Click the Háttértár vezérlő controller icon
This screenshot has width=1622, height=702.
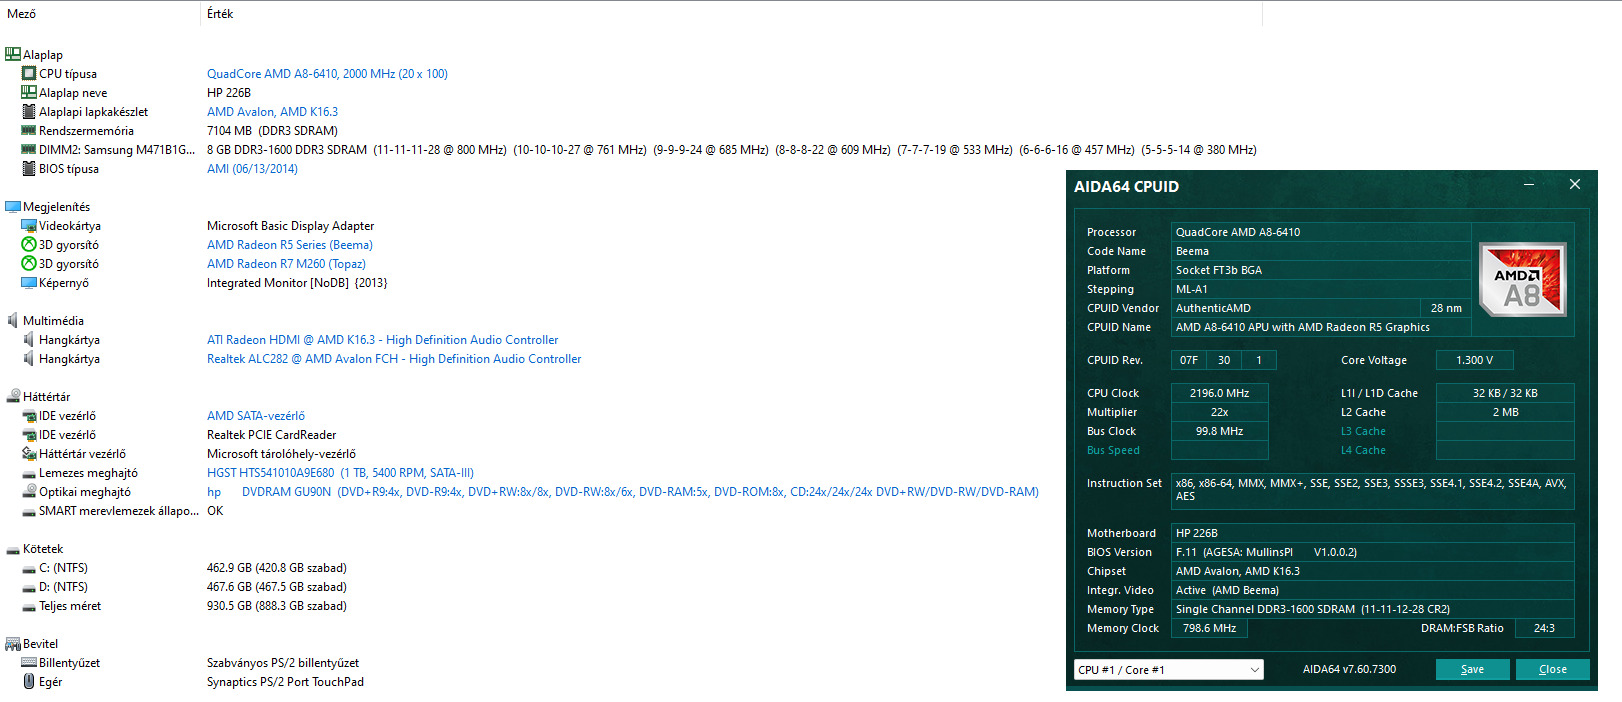click(x=29, y=453)
